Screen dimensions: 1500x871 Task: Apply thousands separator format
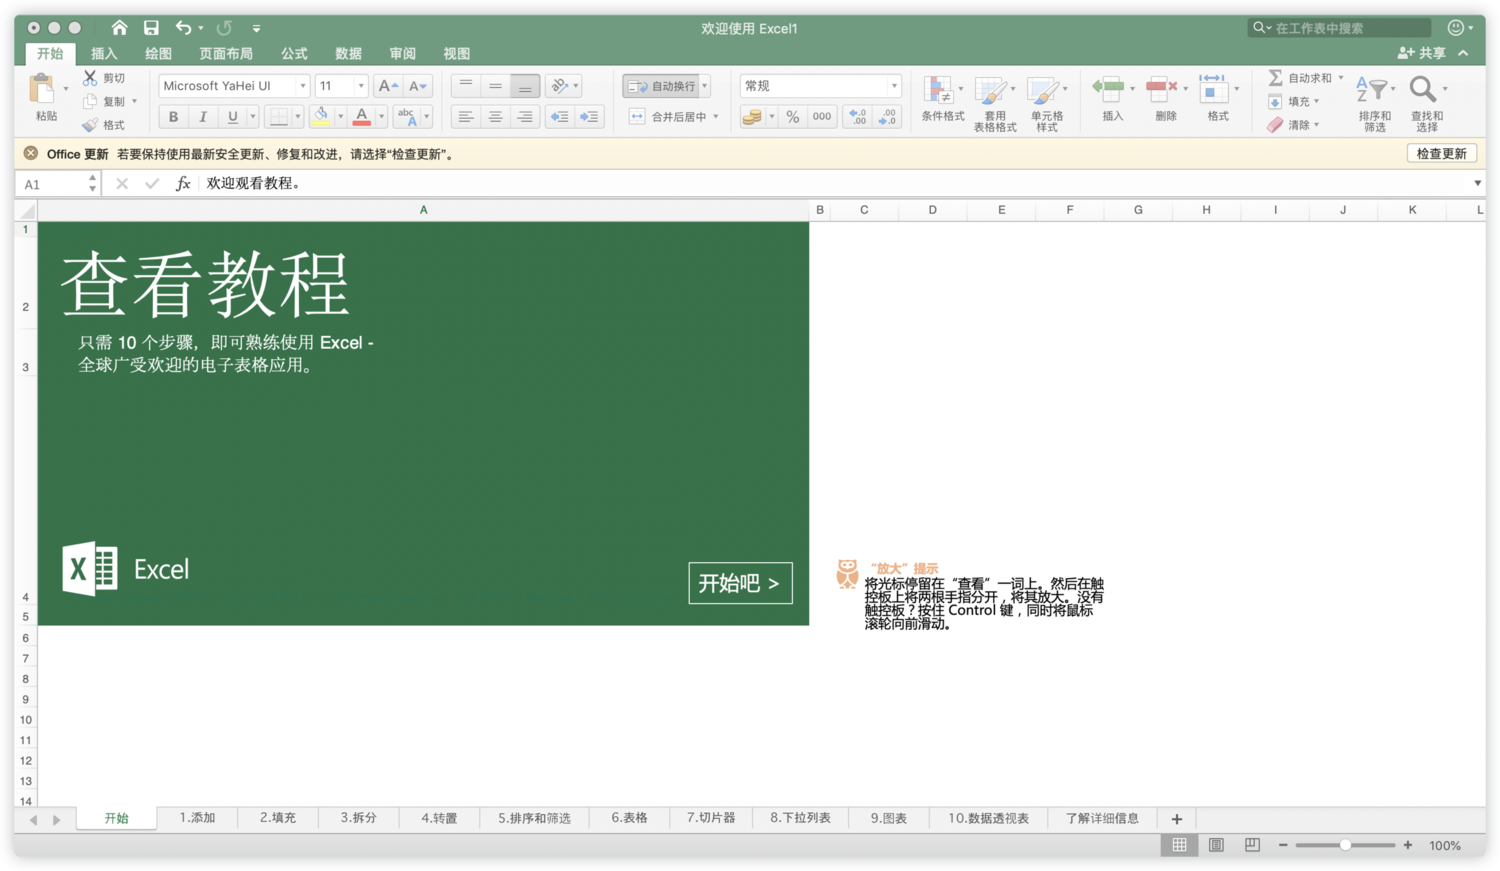(x=822, y=117)
